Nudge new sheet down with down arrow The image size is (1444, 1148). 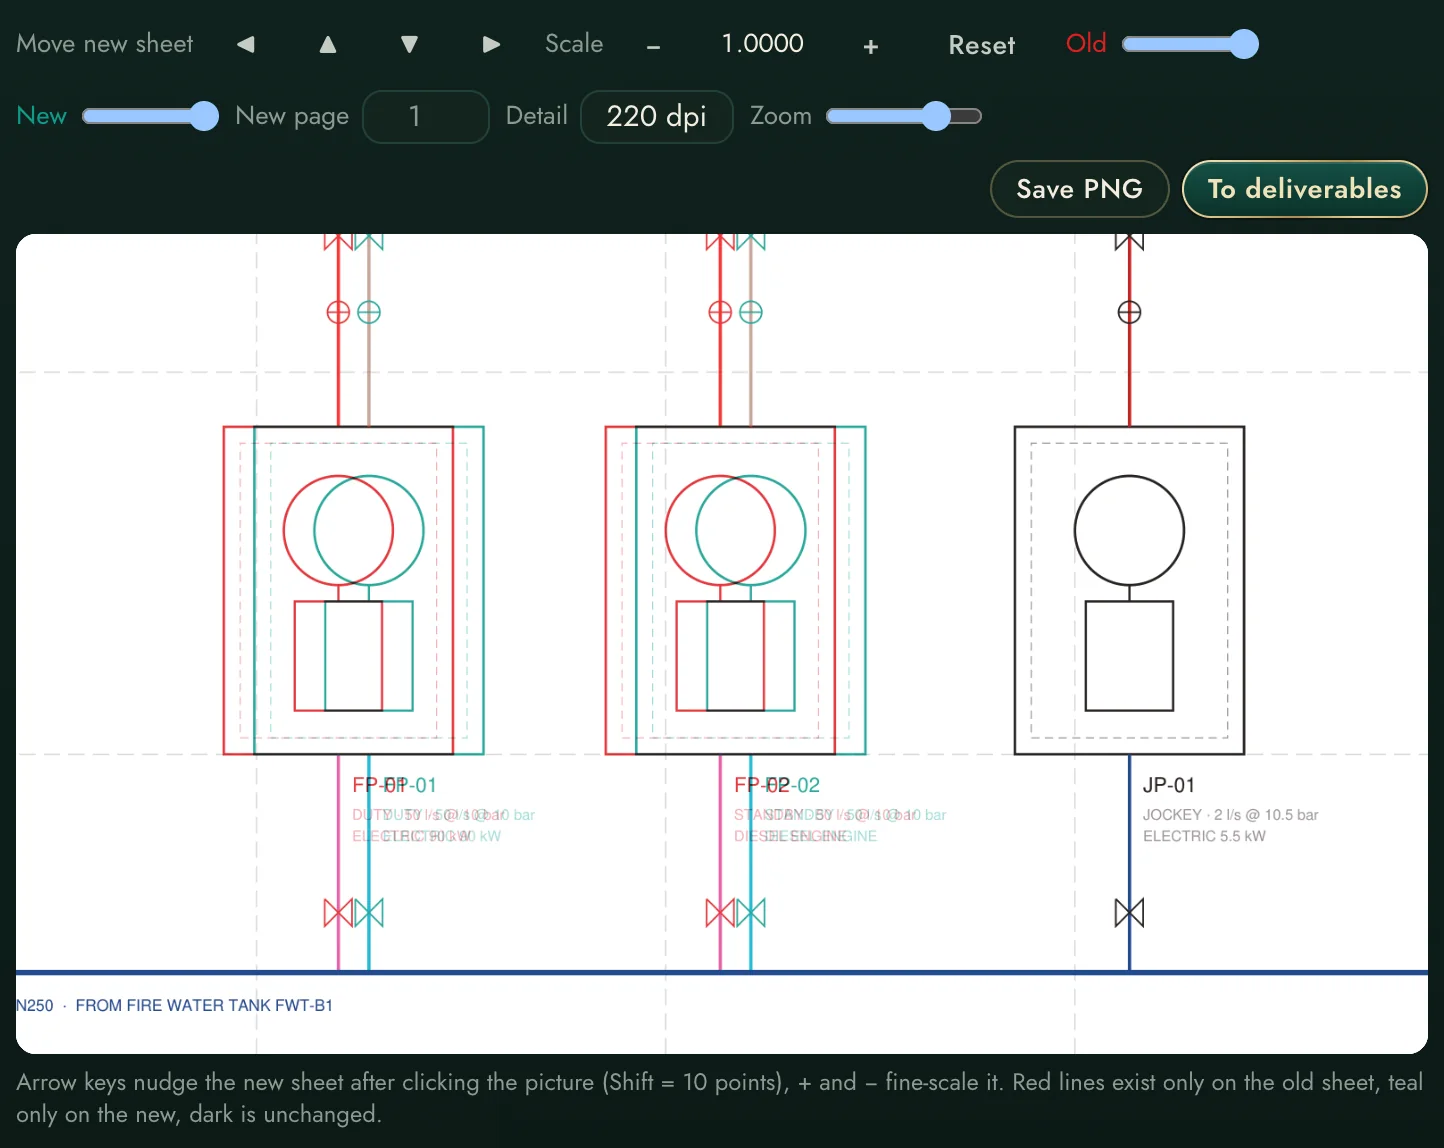click(409, 44)
